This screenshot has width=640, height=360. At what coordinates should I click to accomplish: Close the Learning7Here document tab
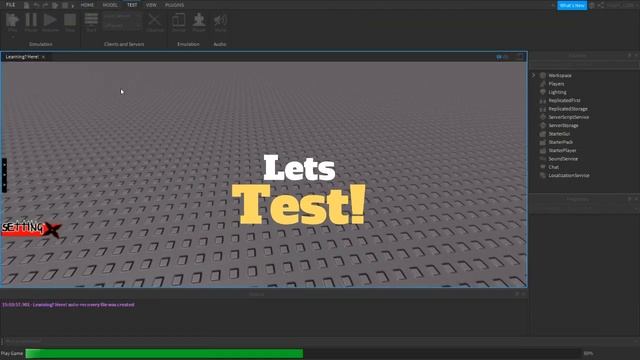coord(43,57)
